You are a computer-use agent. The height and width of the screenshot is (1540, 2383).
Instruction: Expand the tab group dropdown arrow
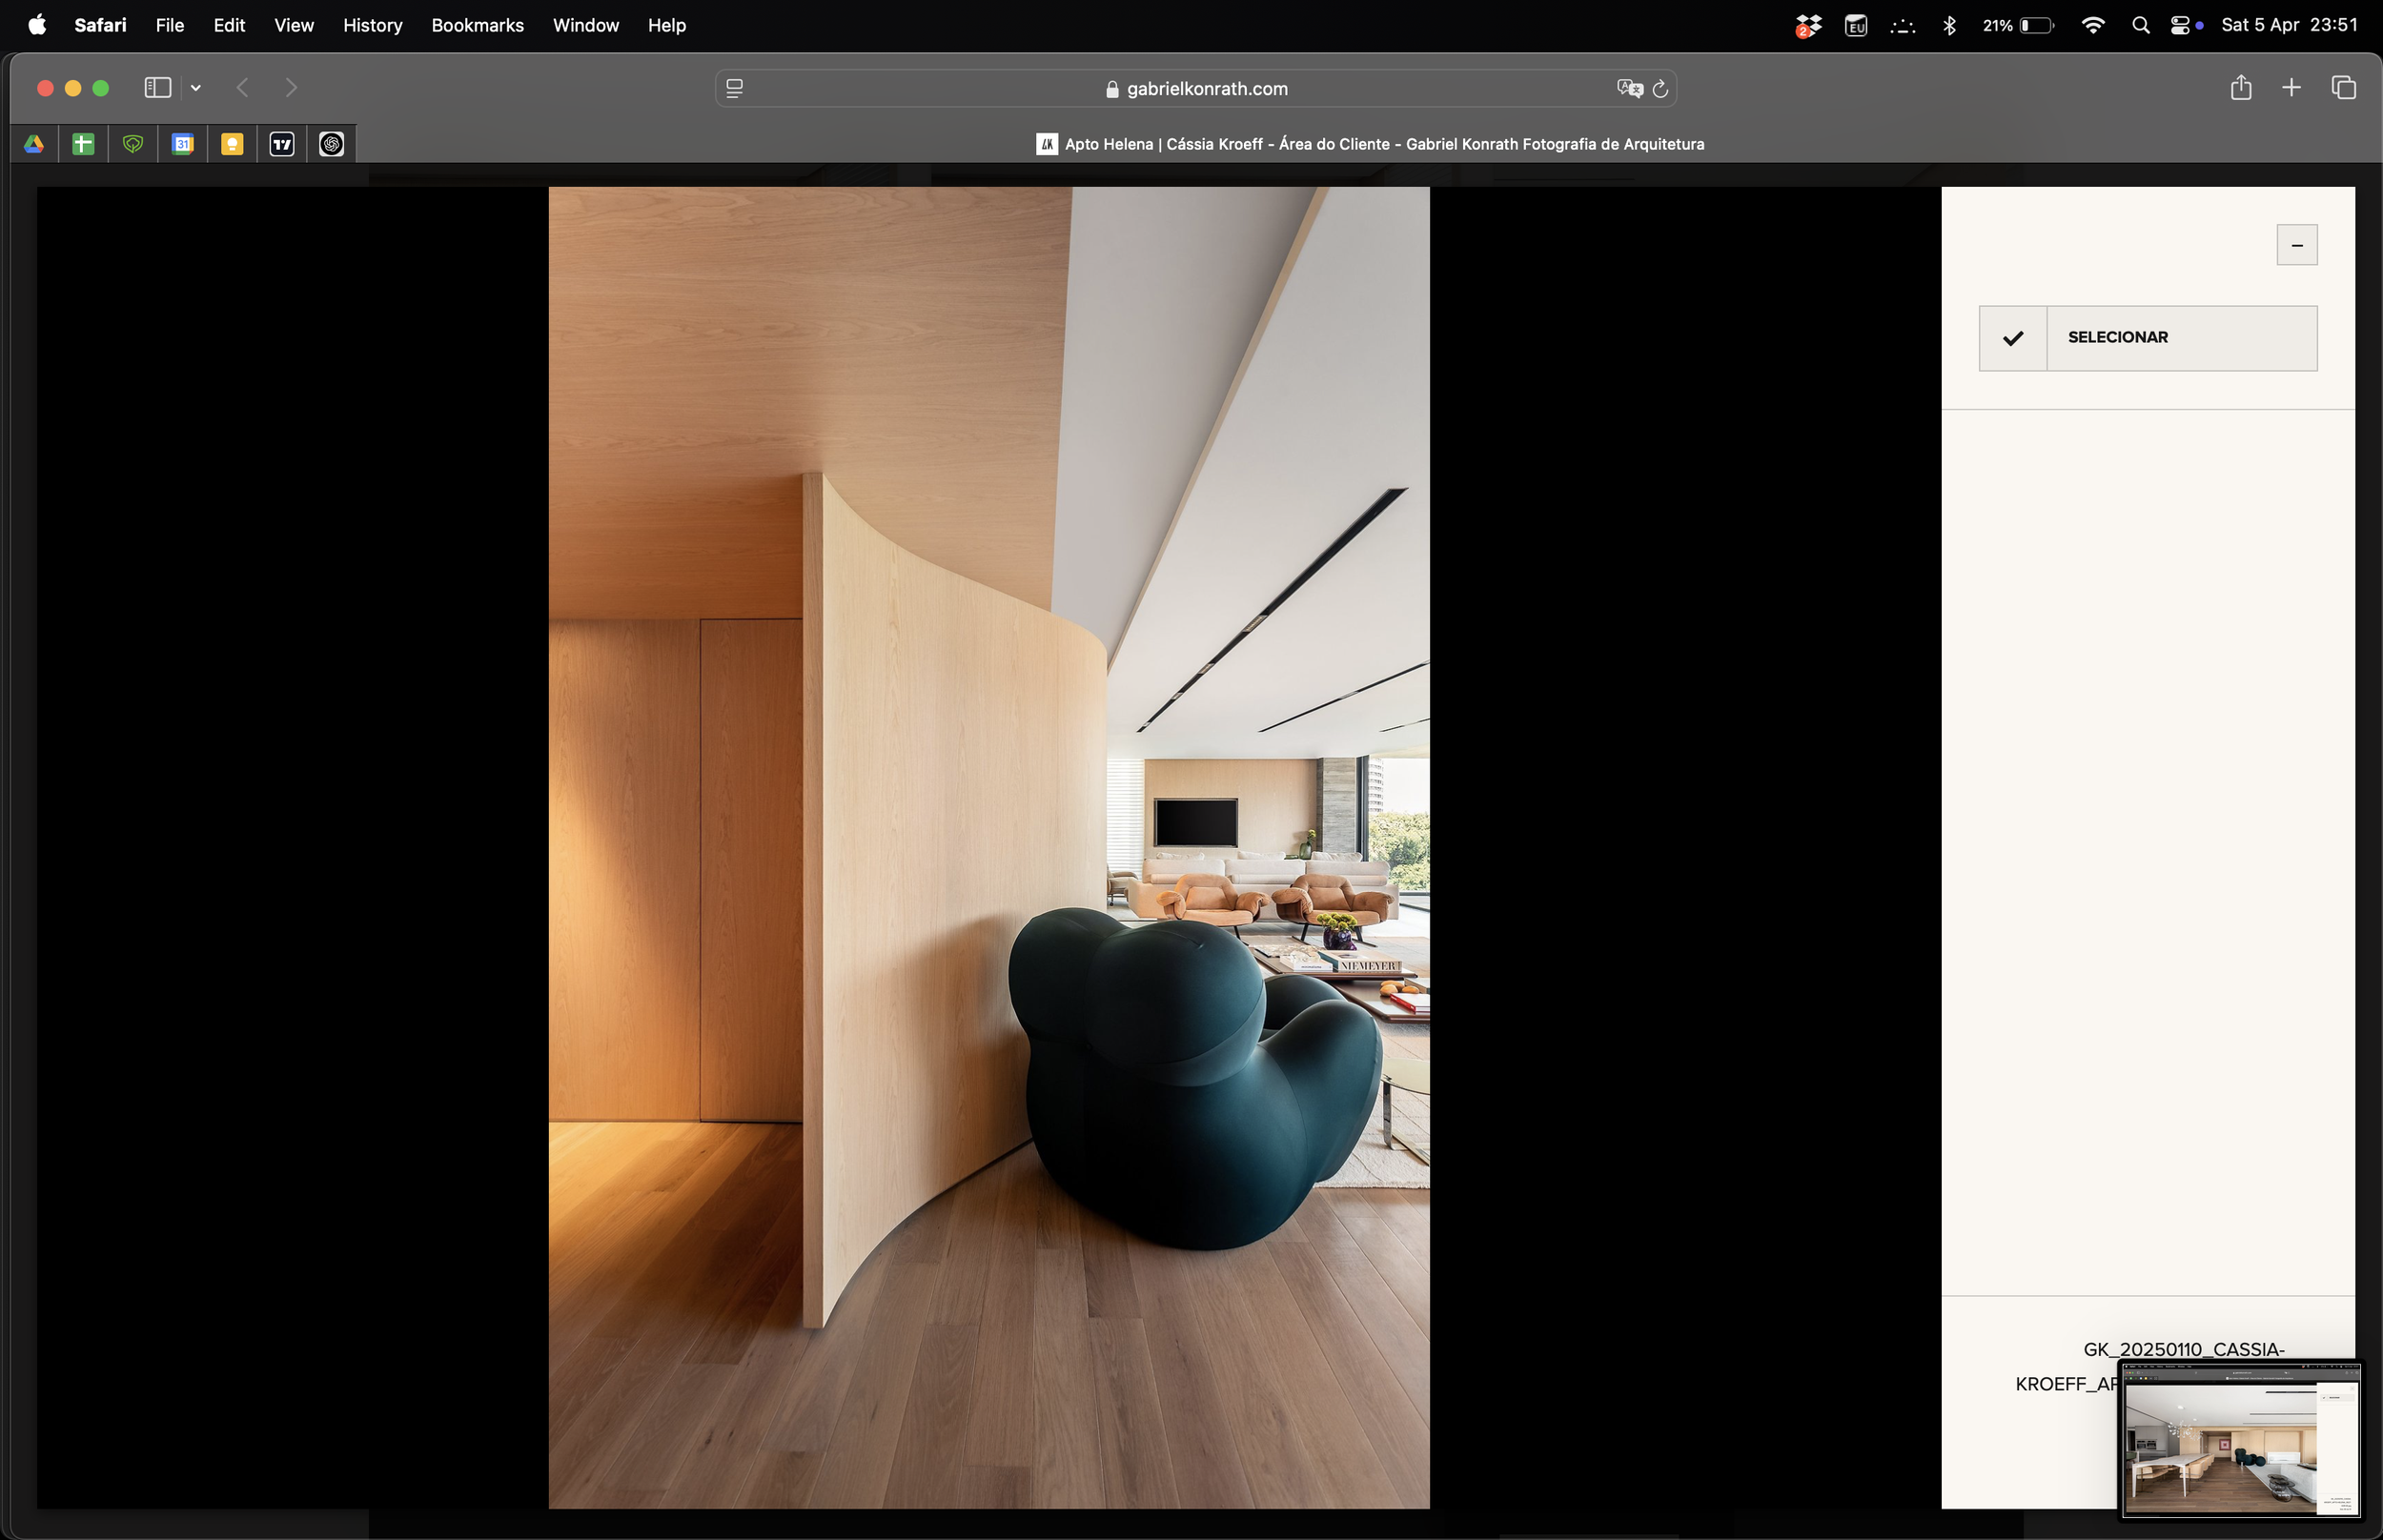tap(196, 88)
